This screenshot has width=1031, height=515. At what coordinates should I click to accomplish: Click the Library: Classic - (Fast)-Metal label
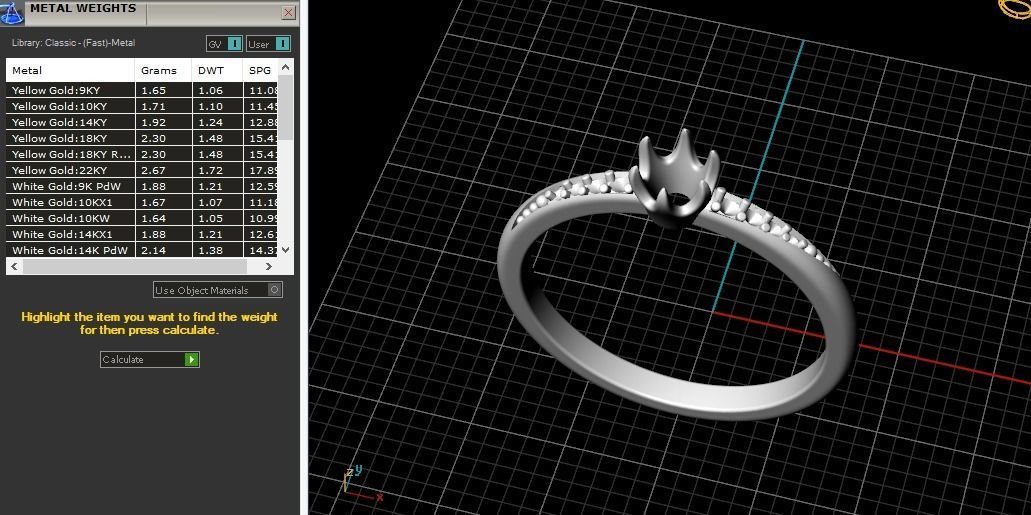click(74, 43)
